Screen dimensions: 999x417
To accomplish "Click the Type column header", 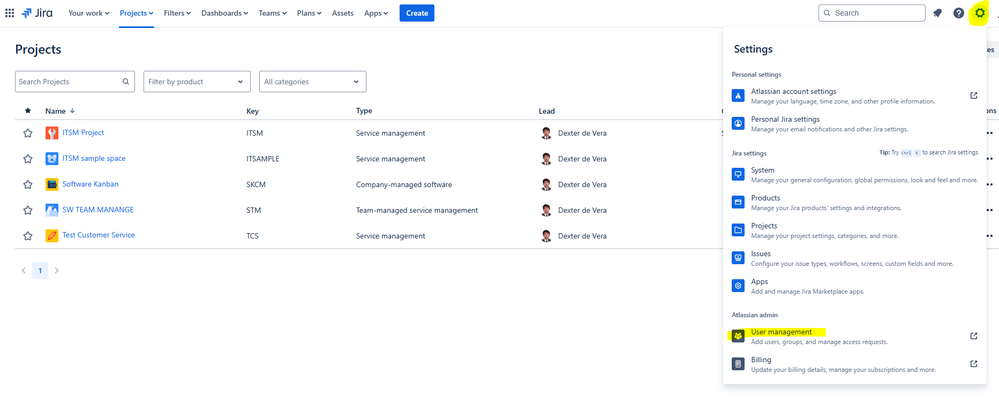I will pos(364,111).
